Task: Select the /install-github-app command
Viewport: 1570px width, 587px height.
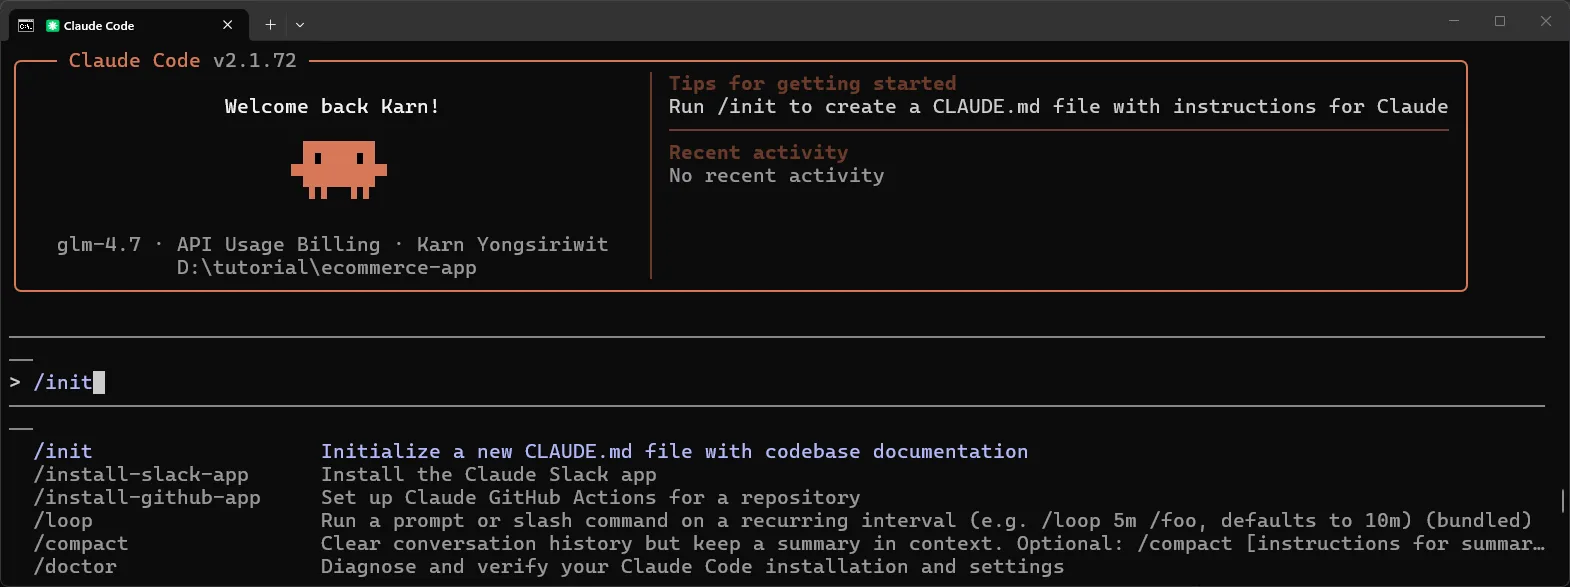Action: pyautogui.click(x=146, y=497)
